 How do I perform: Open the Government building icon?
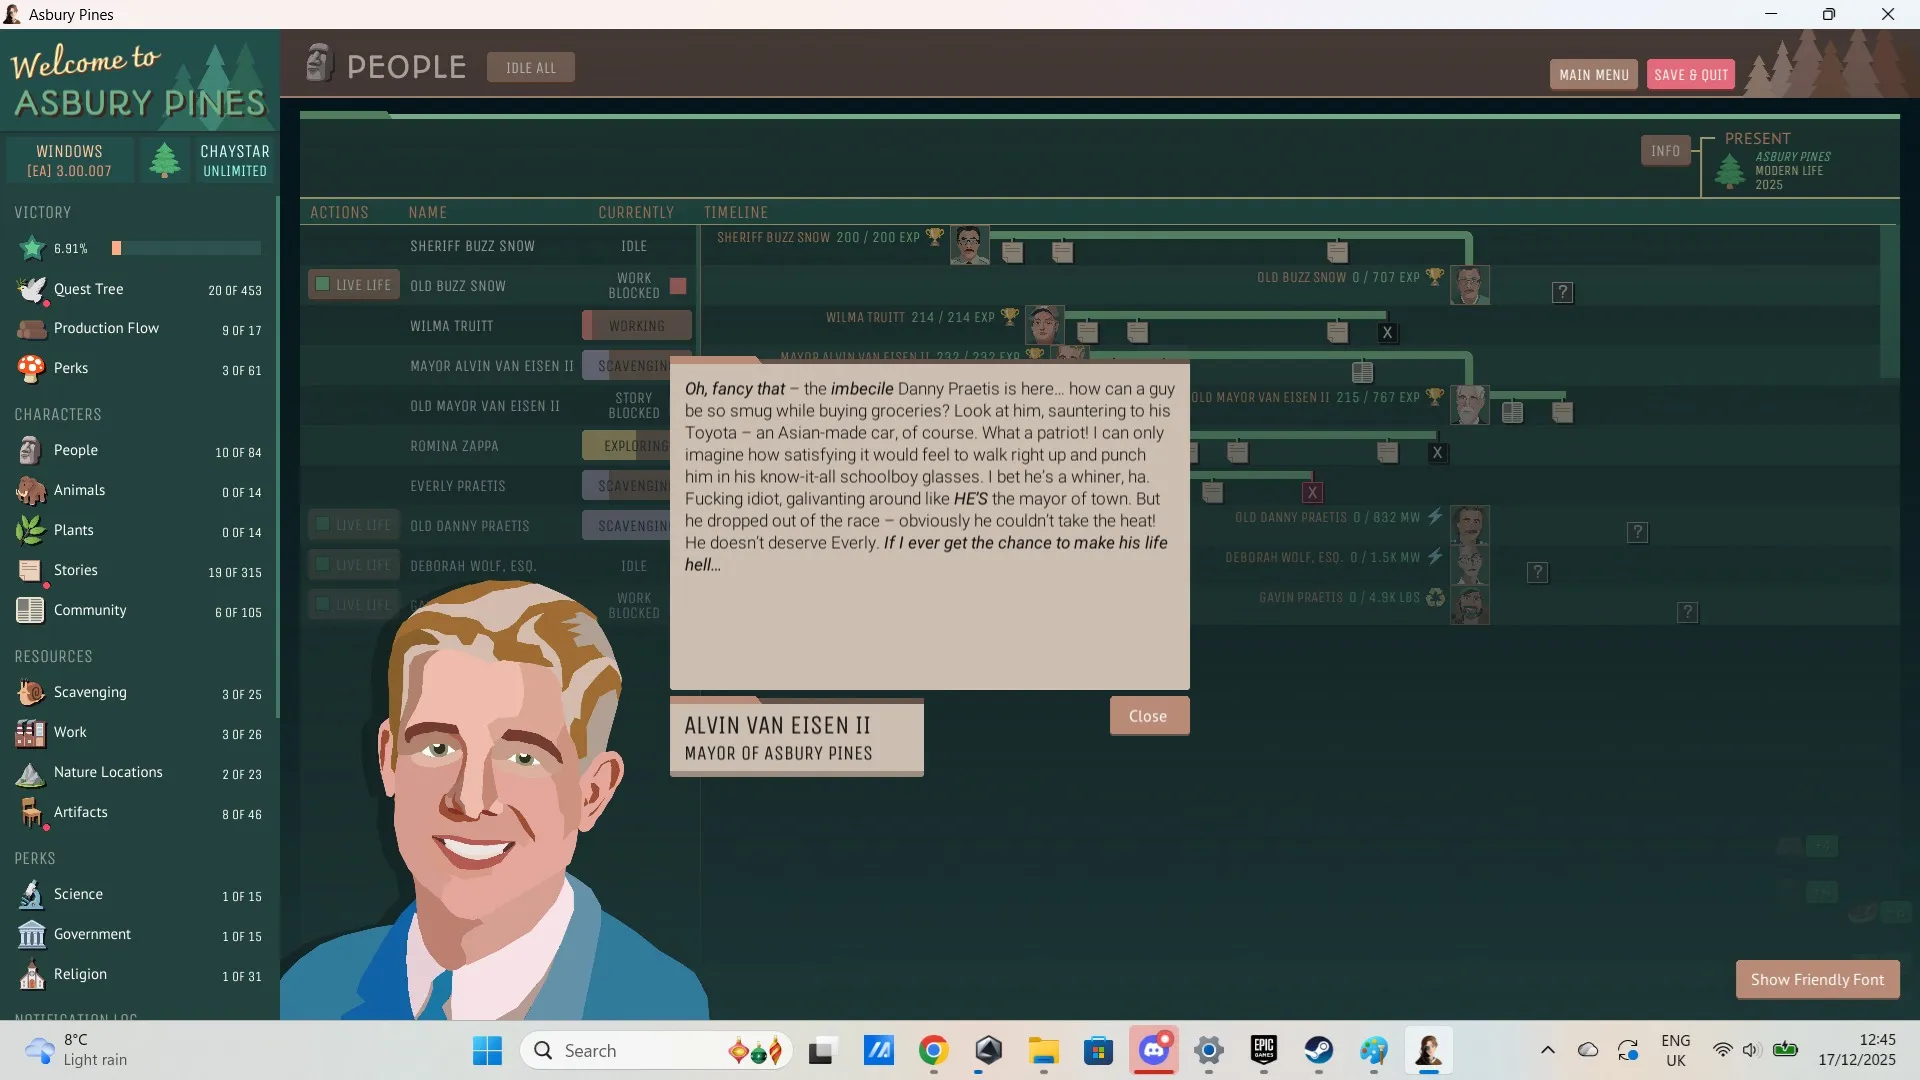click(31, 935)
